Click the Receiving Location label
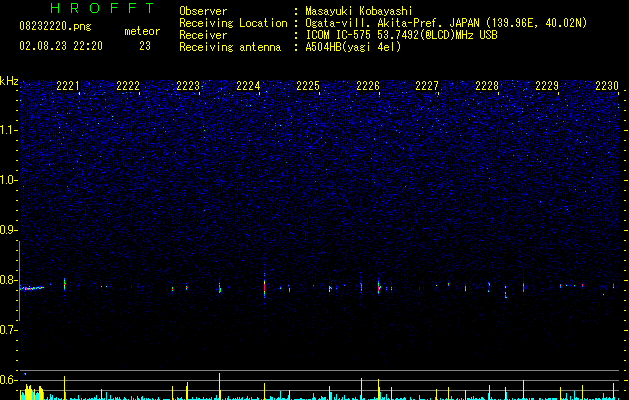629x400 pixels. tap(233, 23)
